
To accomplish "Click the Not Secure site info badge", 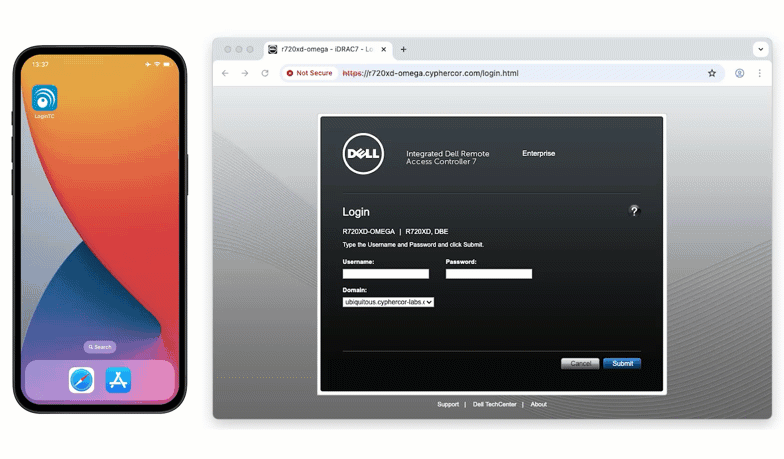I will point(309,73).
